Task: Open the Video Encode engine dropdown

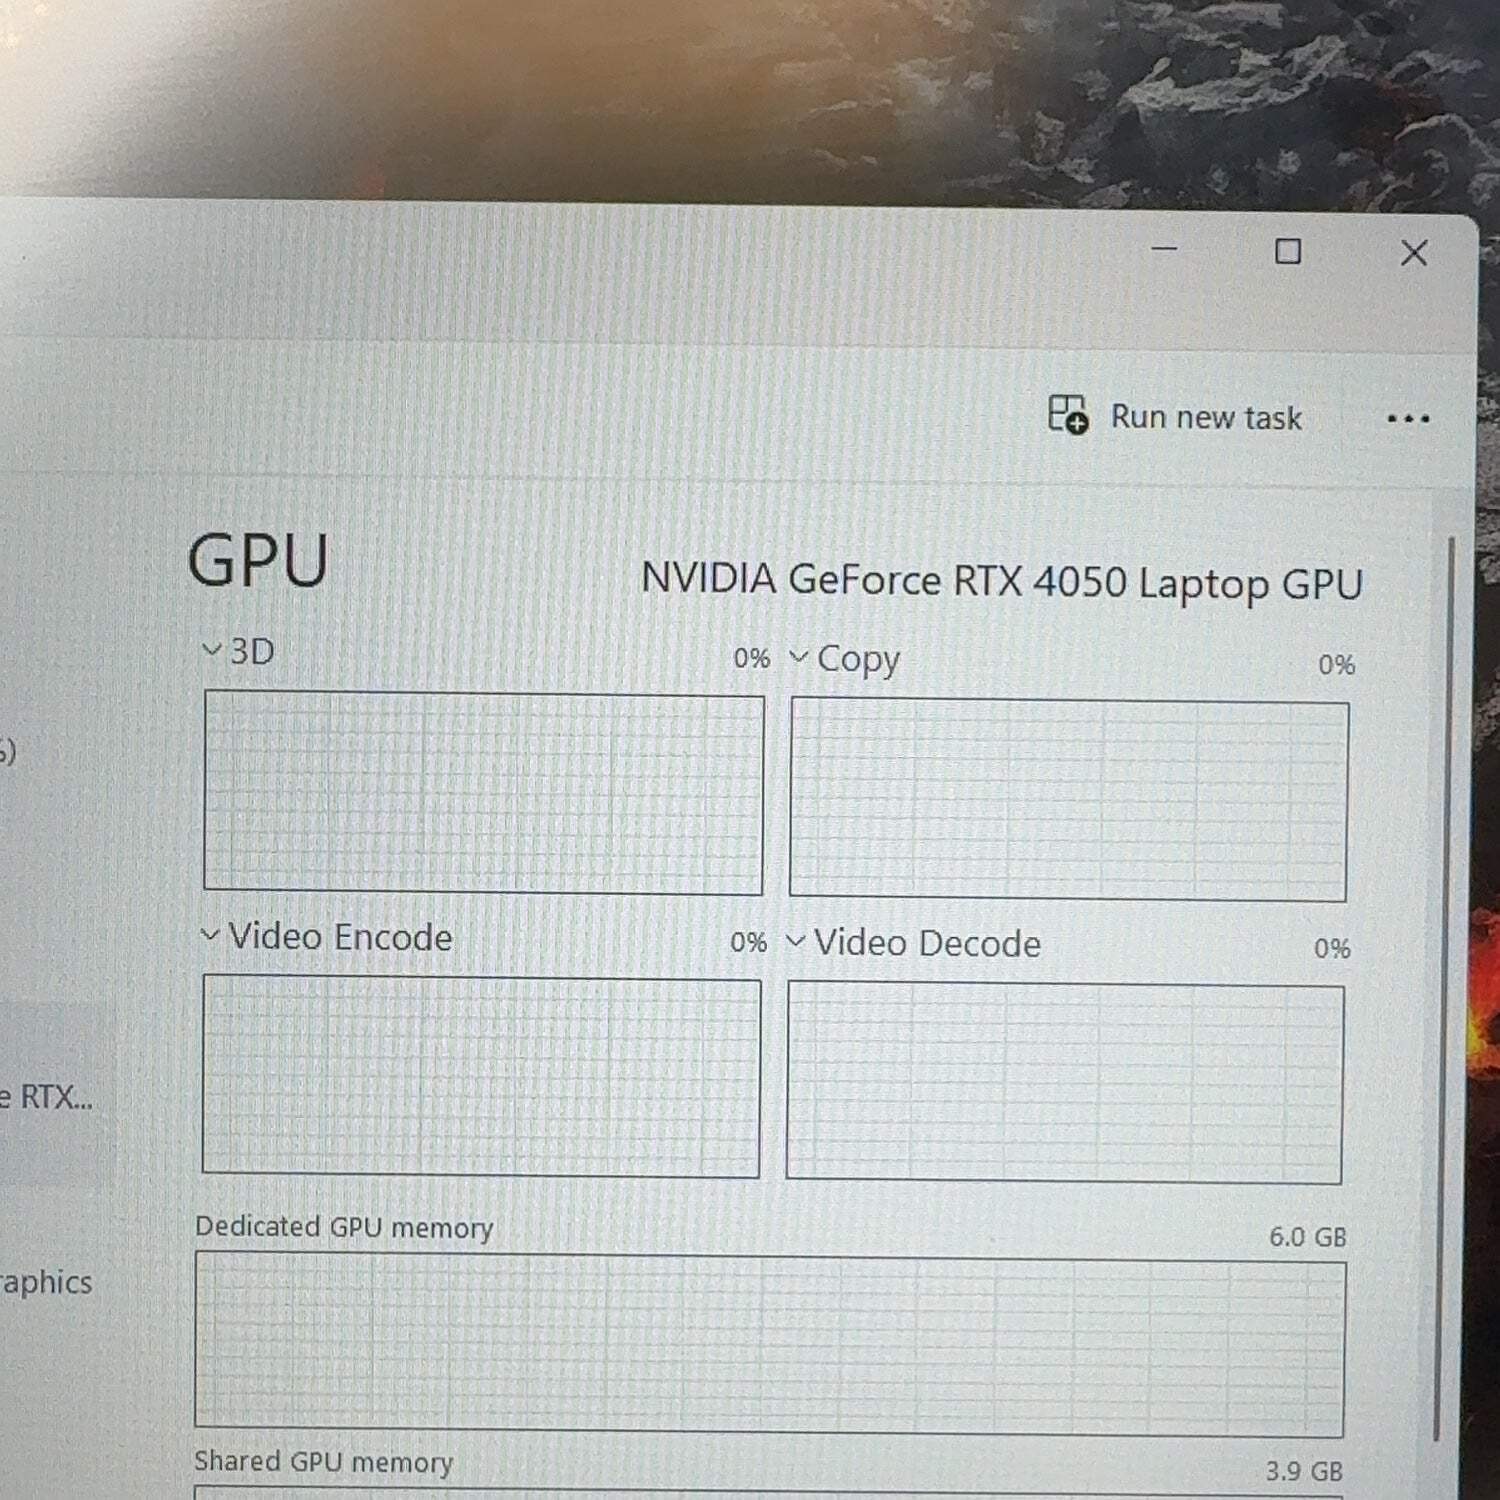Action: [209, 935]
